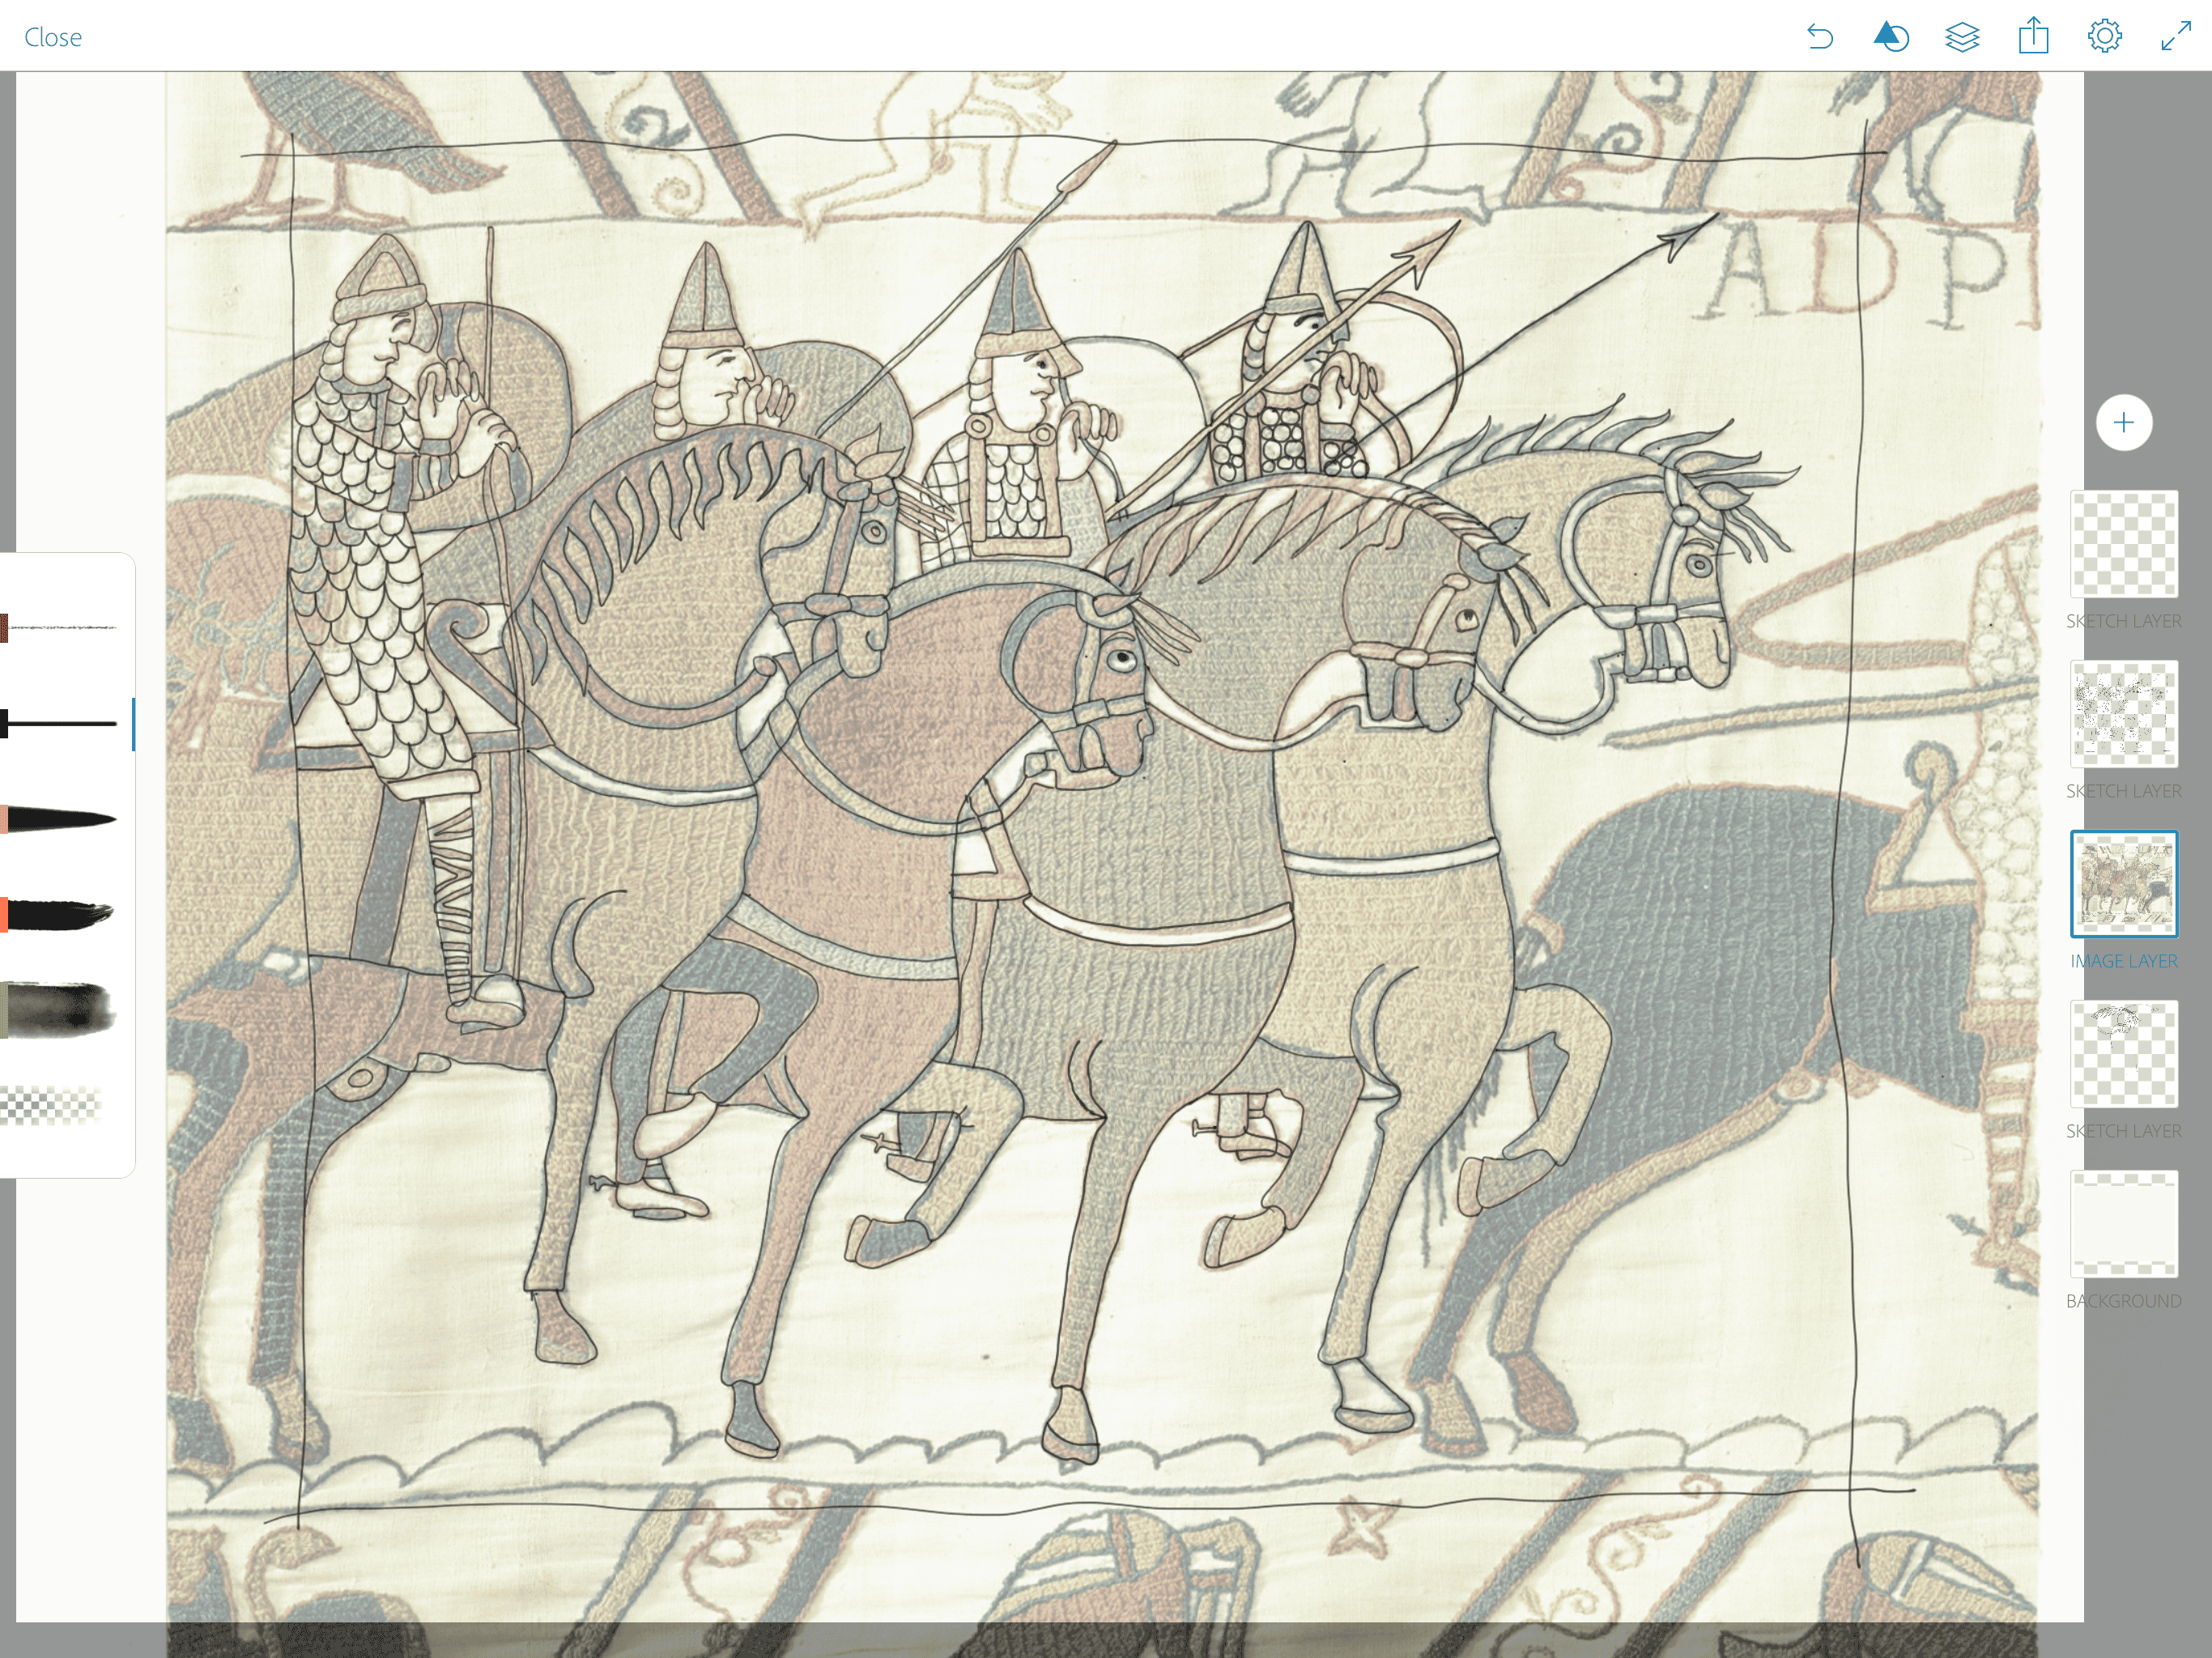Select the speckled sketch layer above Image Layer
Image resolution: width=2212 pixels, height=1658 pixels.
click(x=2124, y=714)
